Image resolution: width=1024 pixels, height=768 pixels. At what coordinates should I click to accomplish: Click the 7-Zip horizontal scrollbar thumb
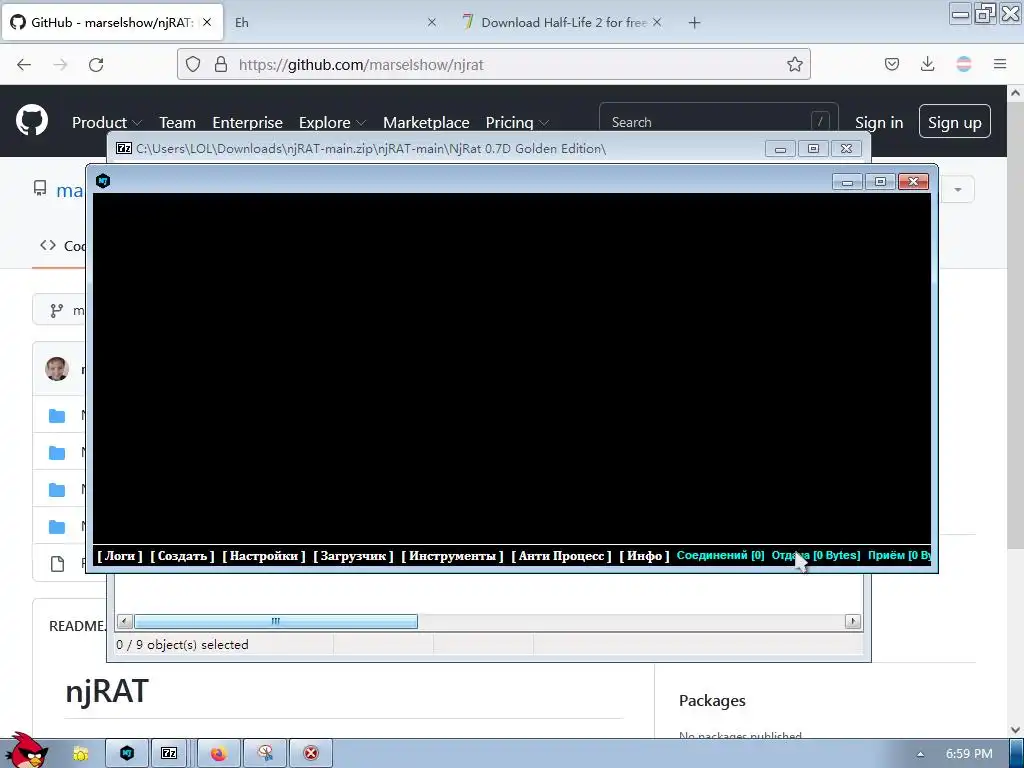tap(276, 621)
